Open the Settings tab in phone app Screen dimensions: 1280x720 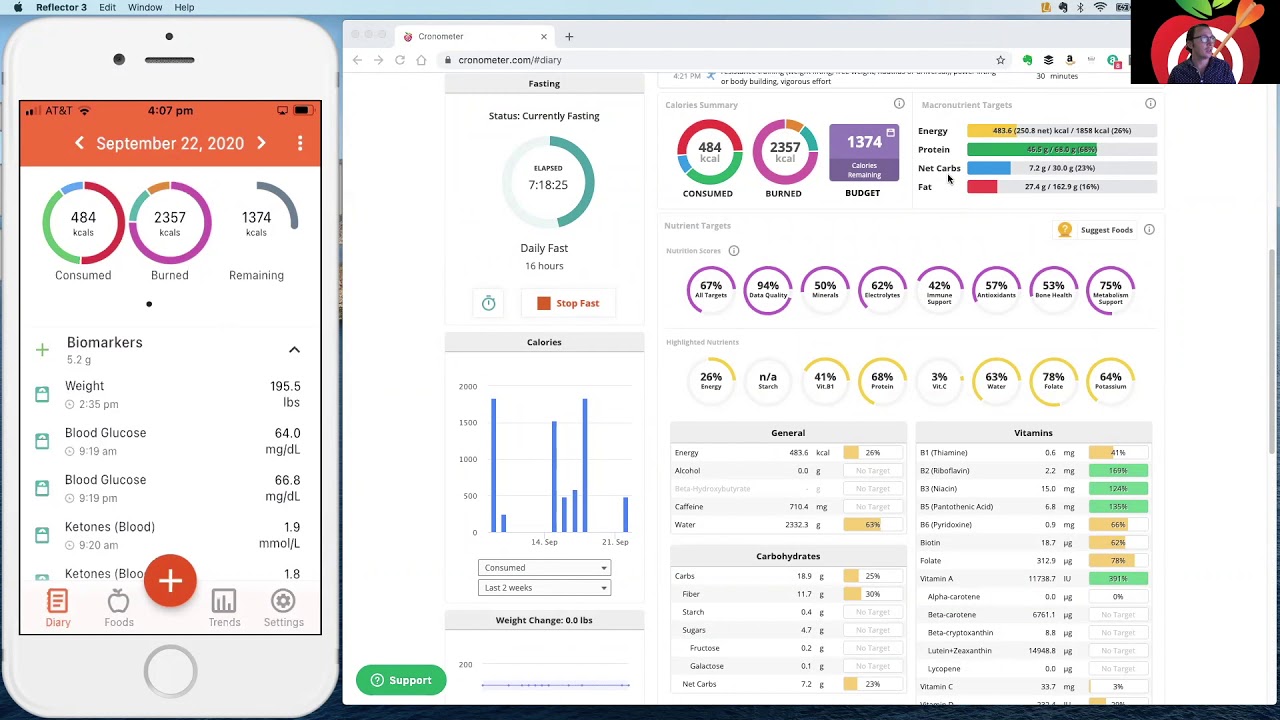284,608
